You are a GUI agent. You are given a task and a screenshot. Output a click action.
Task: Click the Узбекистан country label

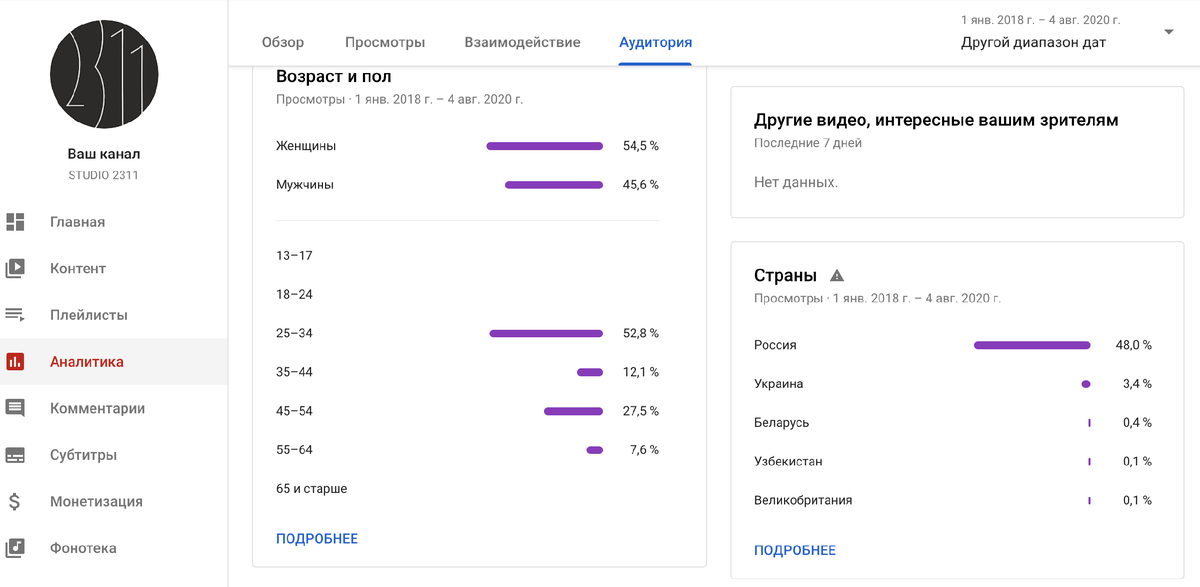point(789,462)
